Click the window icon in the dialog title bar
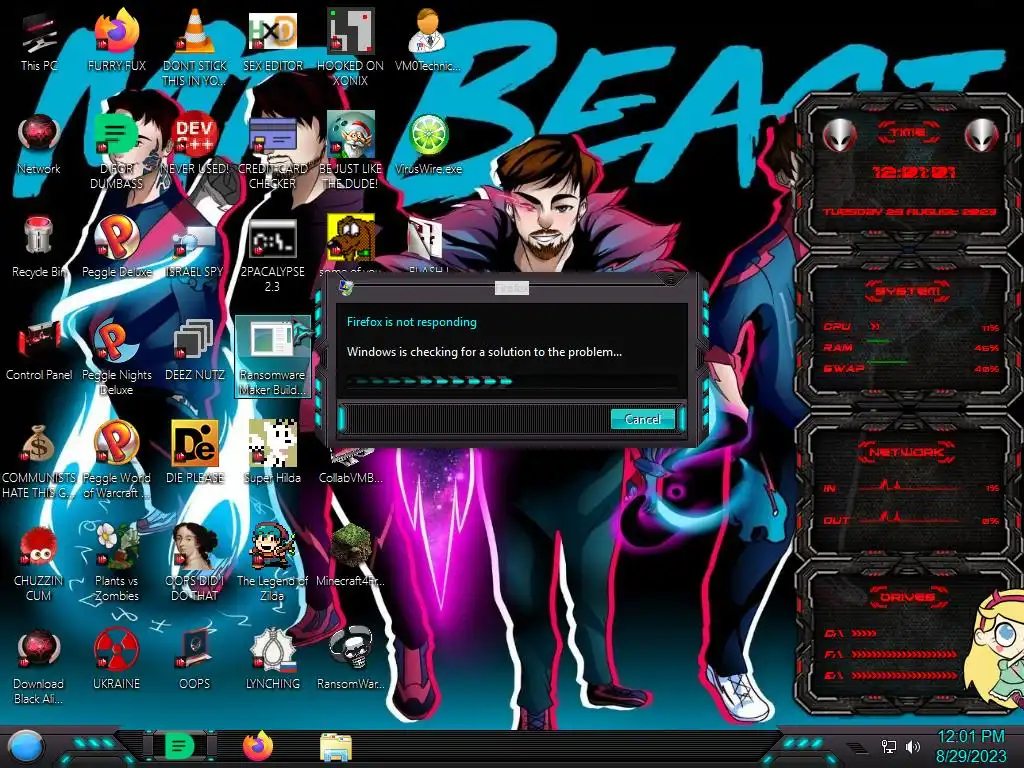Screen dimensions: 1024x768 click(x=346, y=288)
